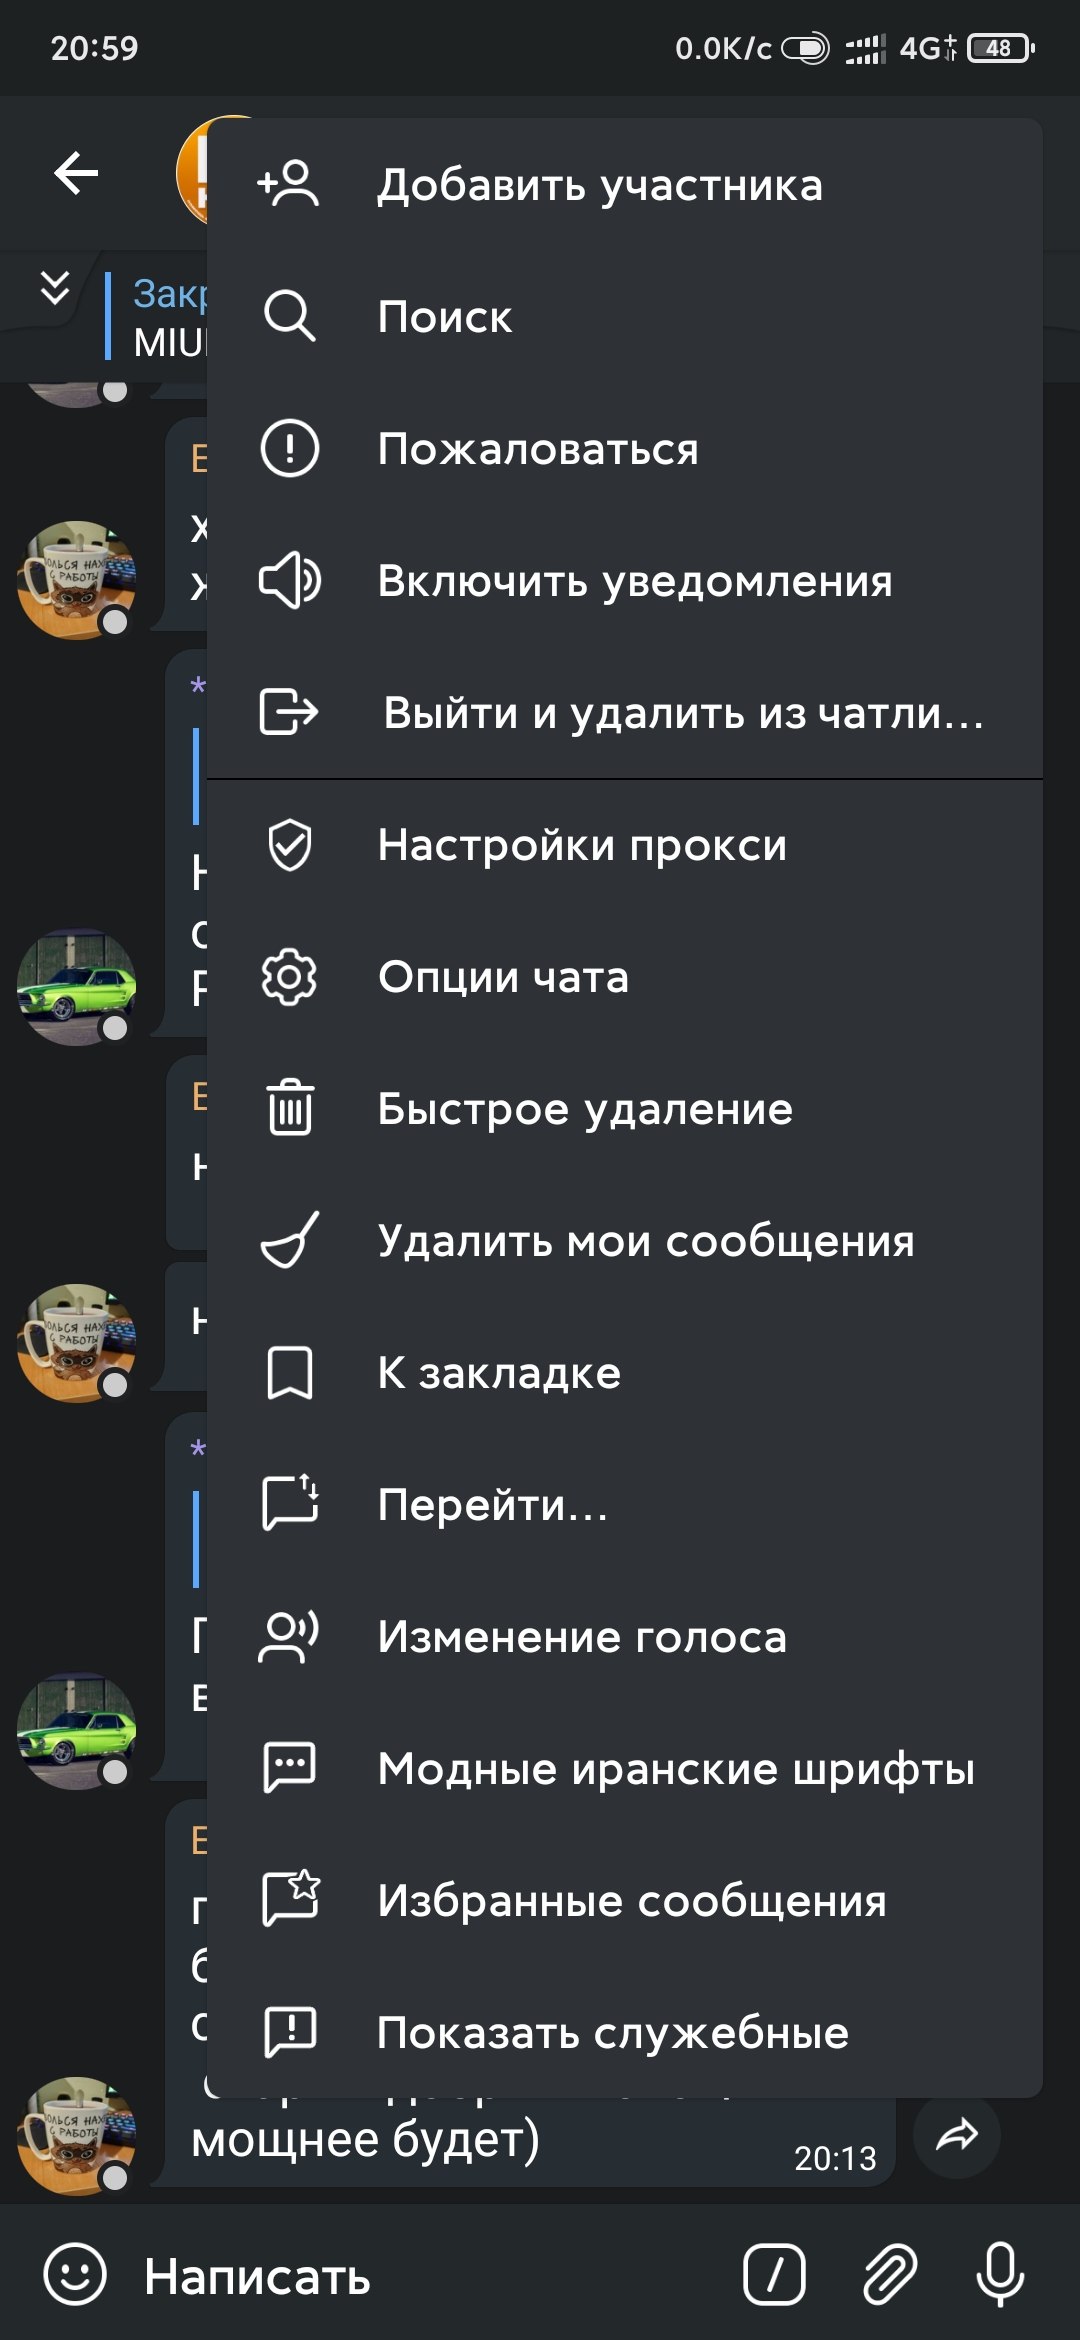The height and width of the screenshot is (2340, 1080).
Task: Collapse pinned message with double chevron
Action: coord(55,289)
